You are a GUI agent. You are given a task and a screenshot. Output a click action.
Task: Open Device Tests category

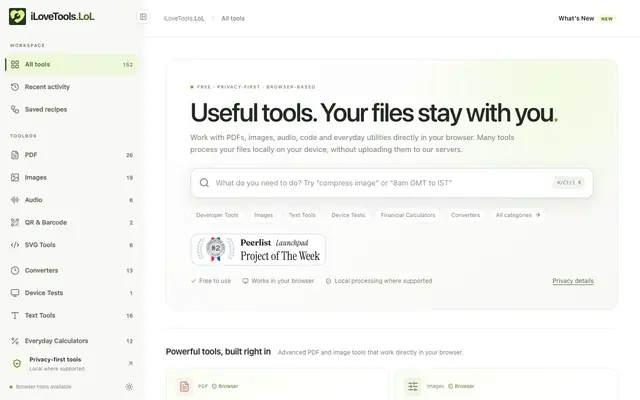pyautogui.click(x=72, y=293)
